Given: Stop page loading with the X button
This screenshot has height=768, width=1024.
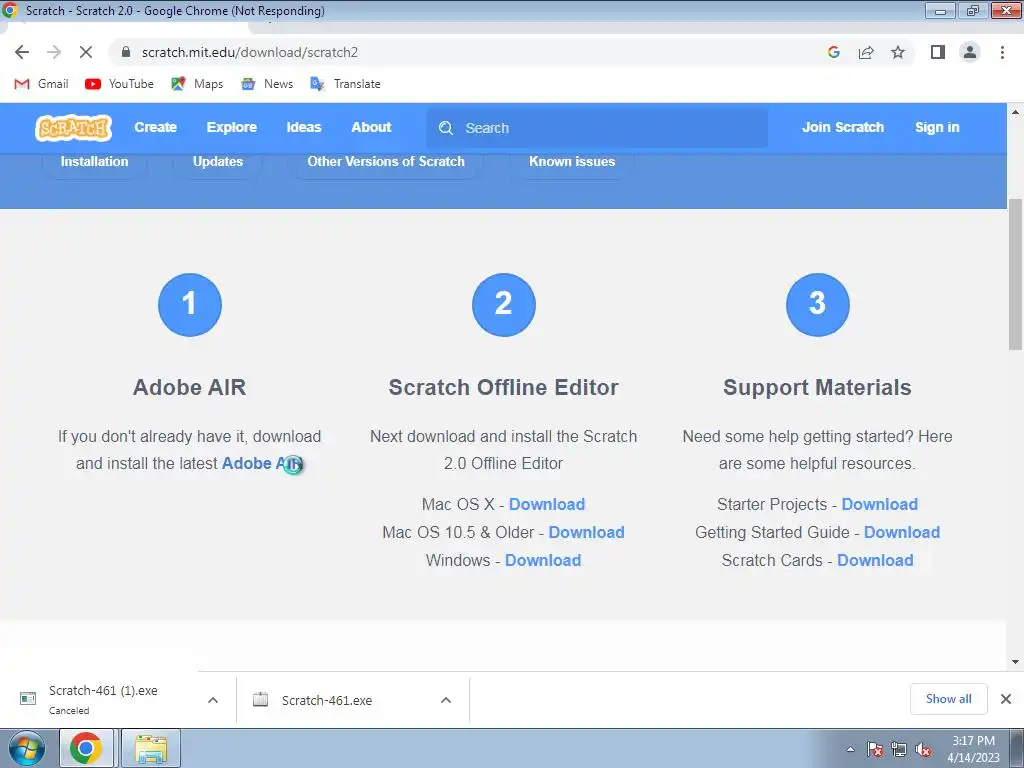Looking at the screenshot, I should (x=86, y=52).
